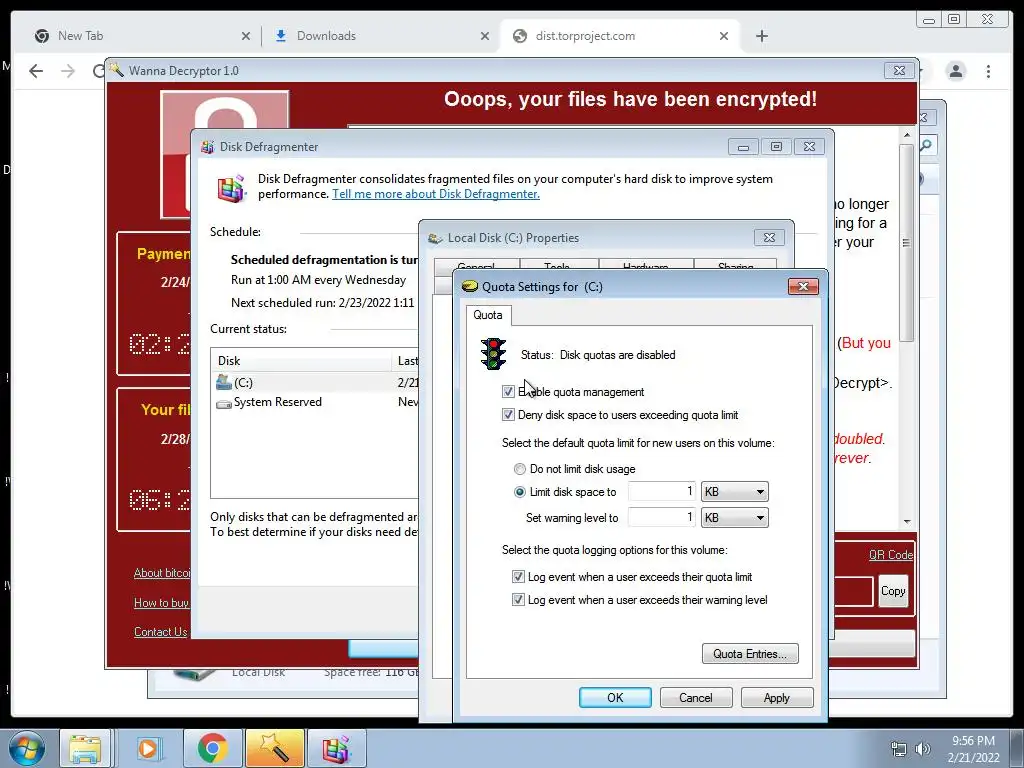Toggle log event for exceeded quota limit

pyautogui.click(x=518, y=577)
